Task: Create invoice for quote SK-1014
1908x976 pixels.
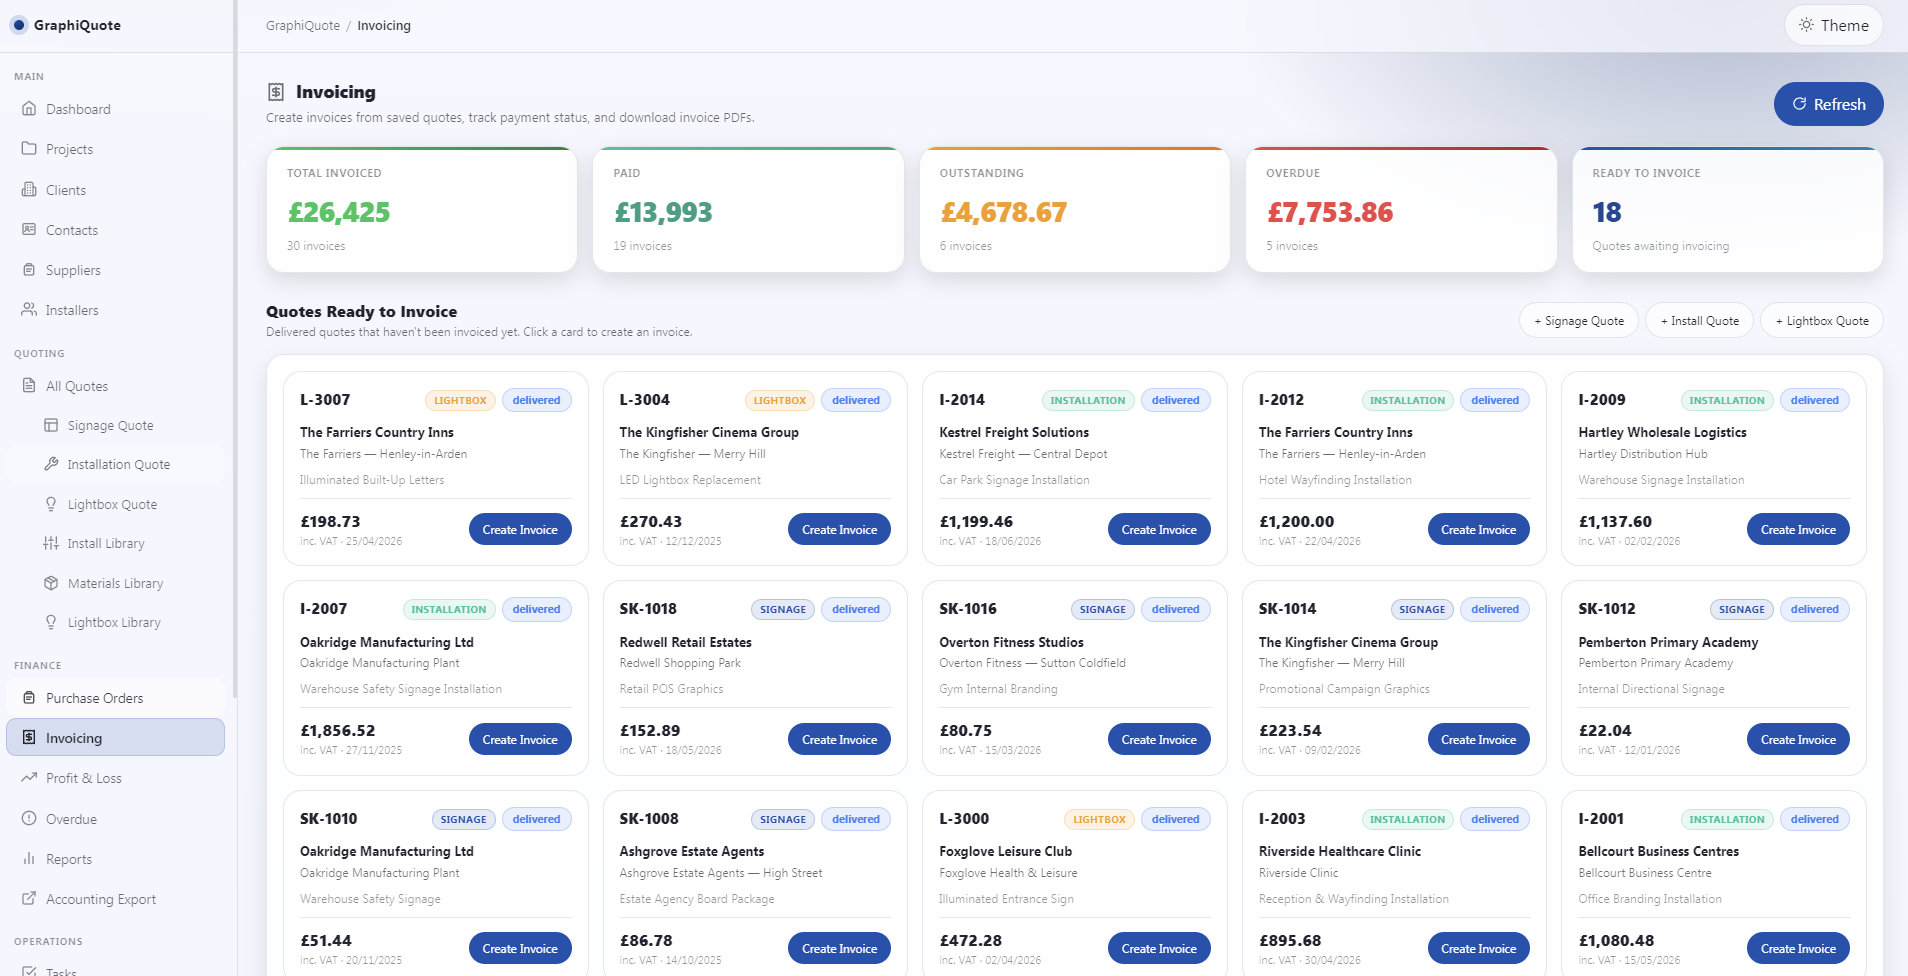Action: tap(1478, 739)
